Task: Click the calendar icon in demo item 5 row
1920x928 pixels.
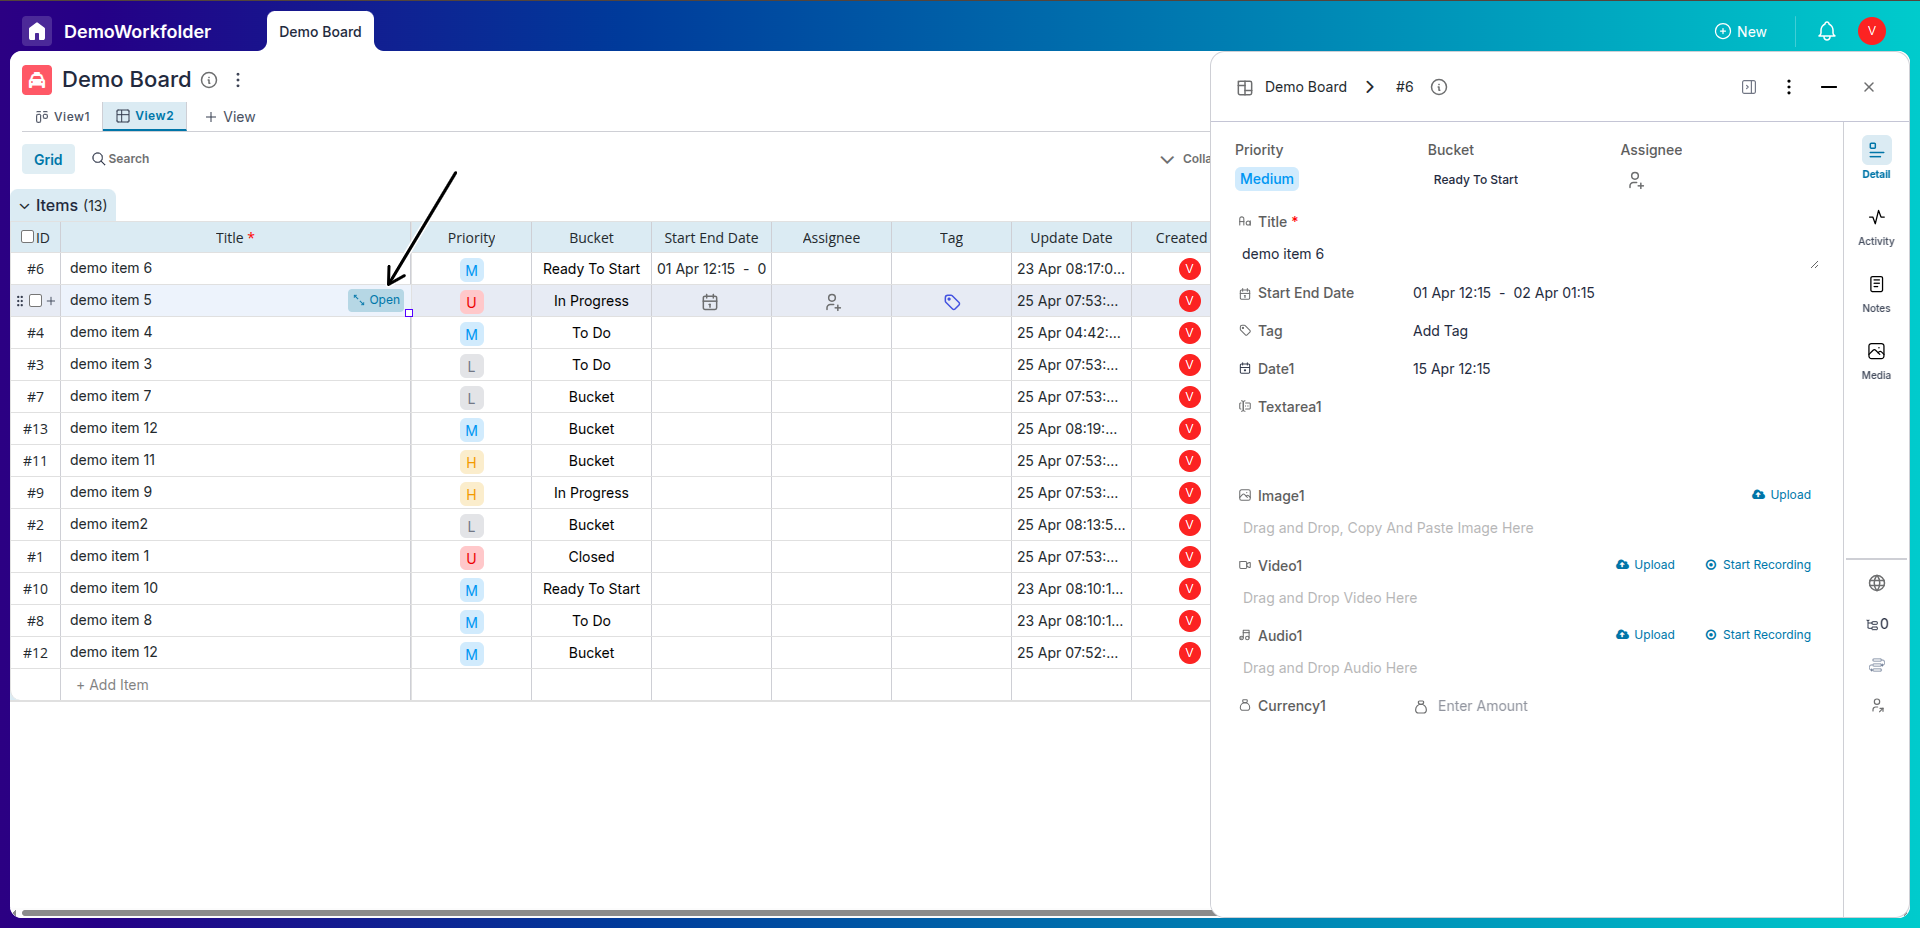Action: [x=710, y=301]
